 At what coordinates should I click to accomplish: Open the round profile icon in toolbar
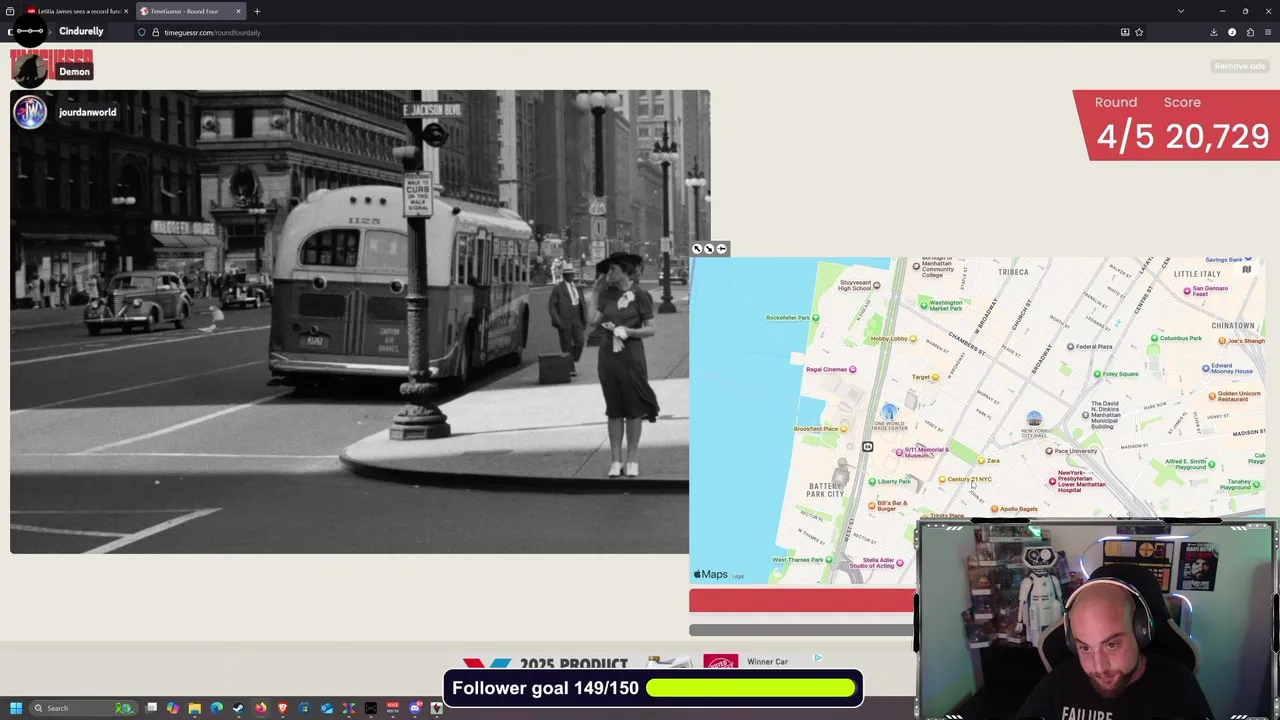point(1232,32)
